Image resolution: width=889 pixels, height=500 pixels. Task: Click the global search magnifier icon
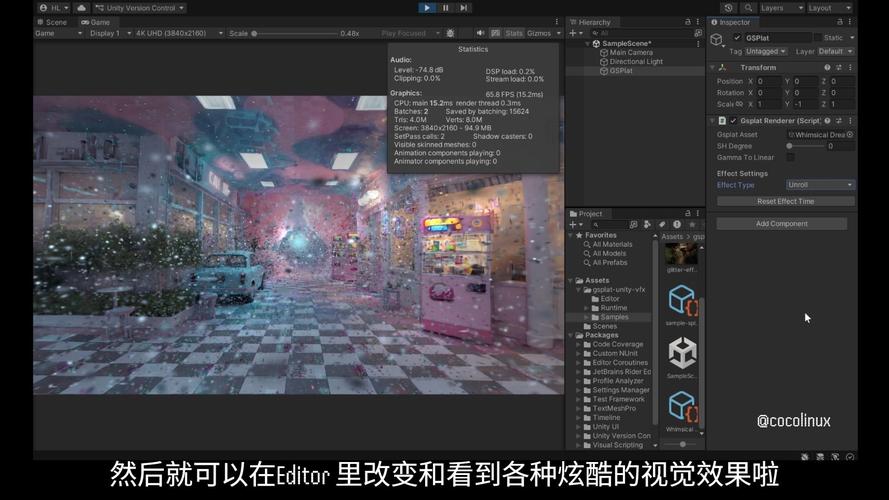click(748, 8)
